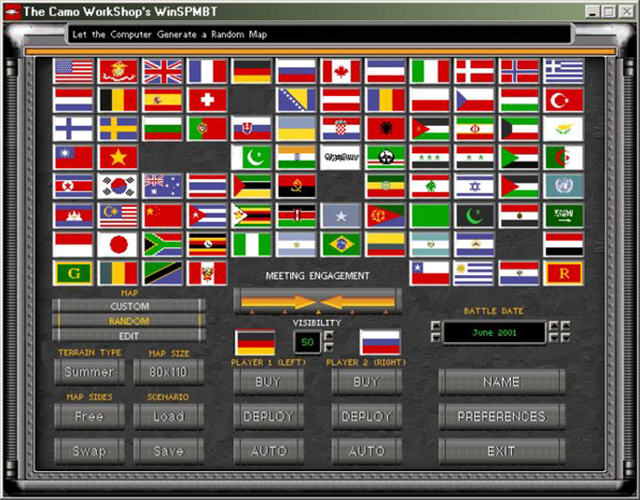Choose the Brazil flag
640x500 pixels.
click(341, 244)
